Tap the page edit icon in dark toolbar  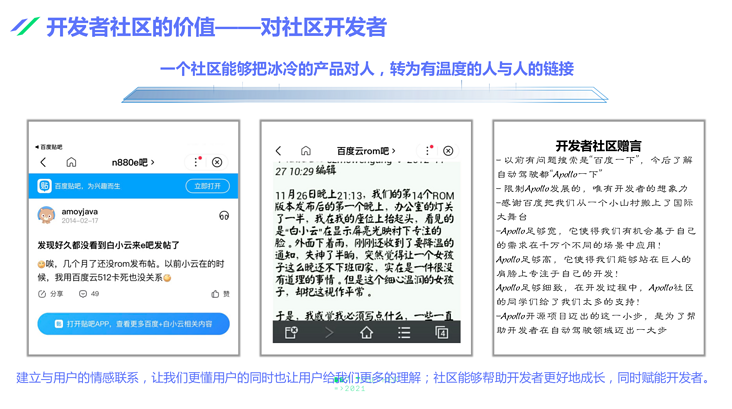tap(291, 332)
